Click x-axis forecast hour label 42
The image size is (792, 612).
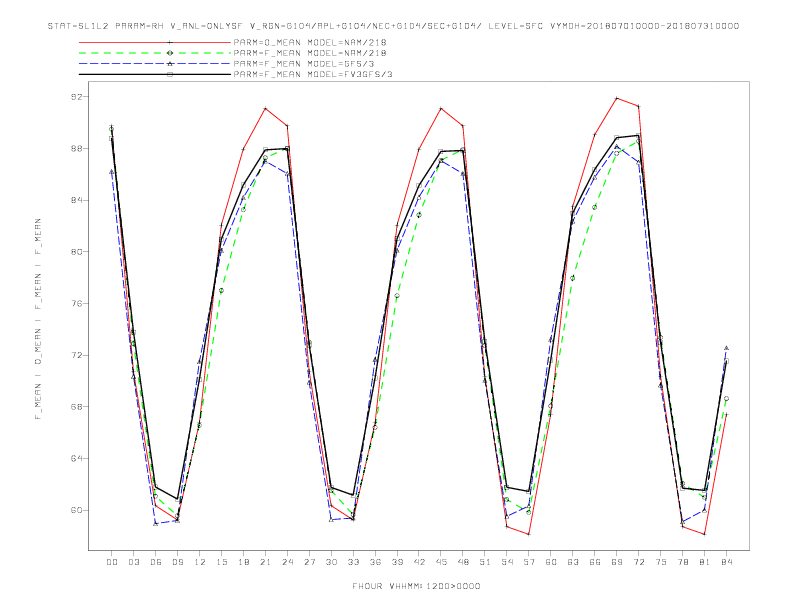419,562
